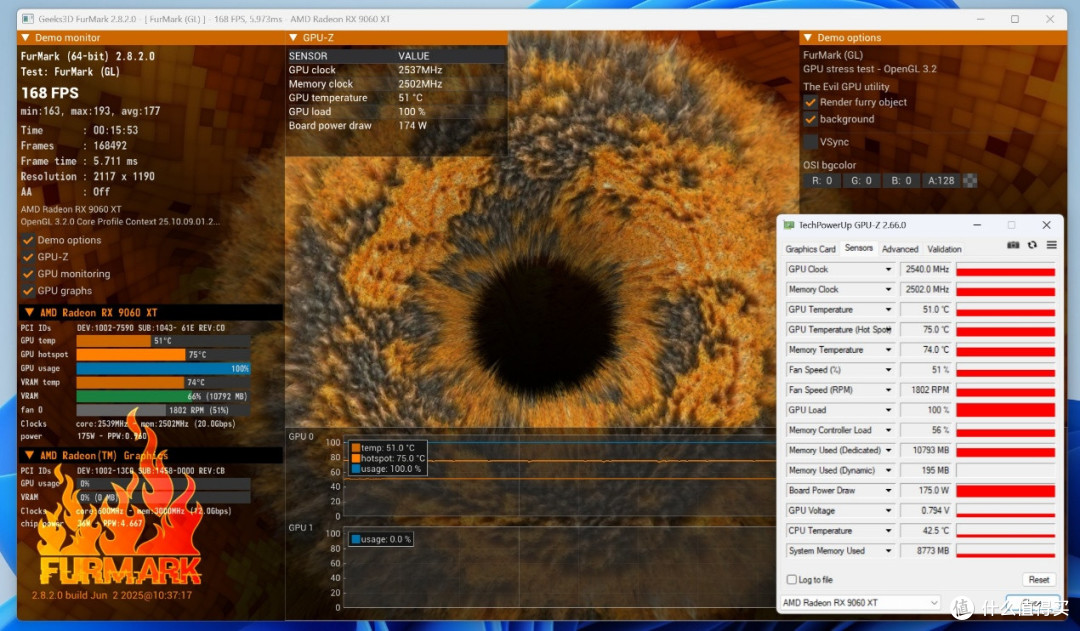Enable the Log to file checkbox
This screenshot has height=631, width=1080.
pyautogui.click(x=791, y=579)
